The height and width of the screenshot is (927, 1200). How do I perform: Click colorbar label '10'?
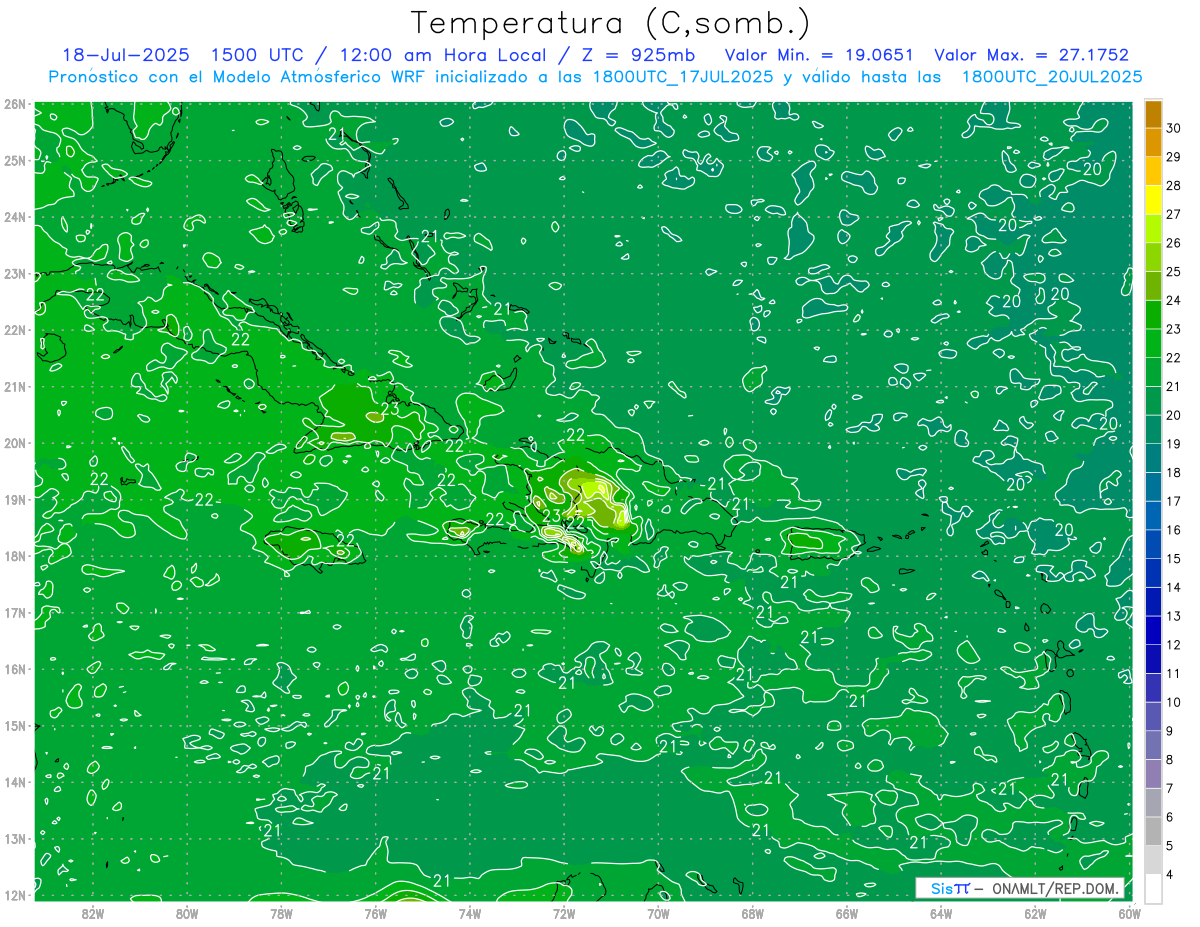pyautogui.click(x=1175, y=702)
